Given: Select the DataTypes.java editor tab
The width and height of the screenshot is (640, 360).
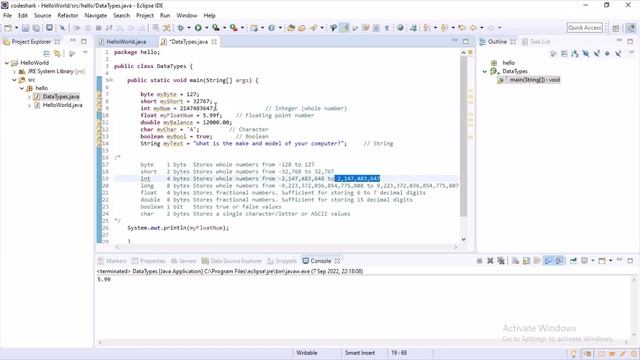Looking at the screenshot, I should point(189,42).
